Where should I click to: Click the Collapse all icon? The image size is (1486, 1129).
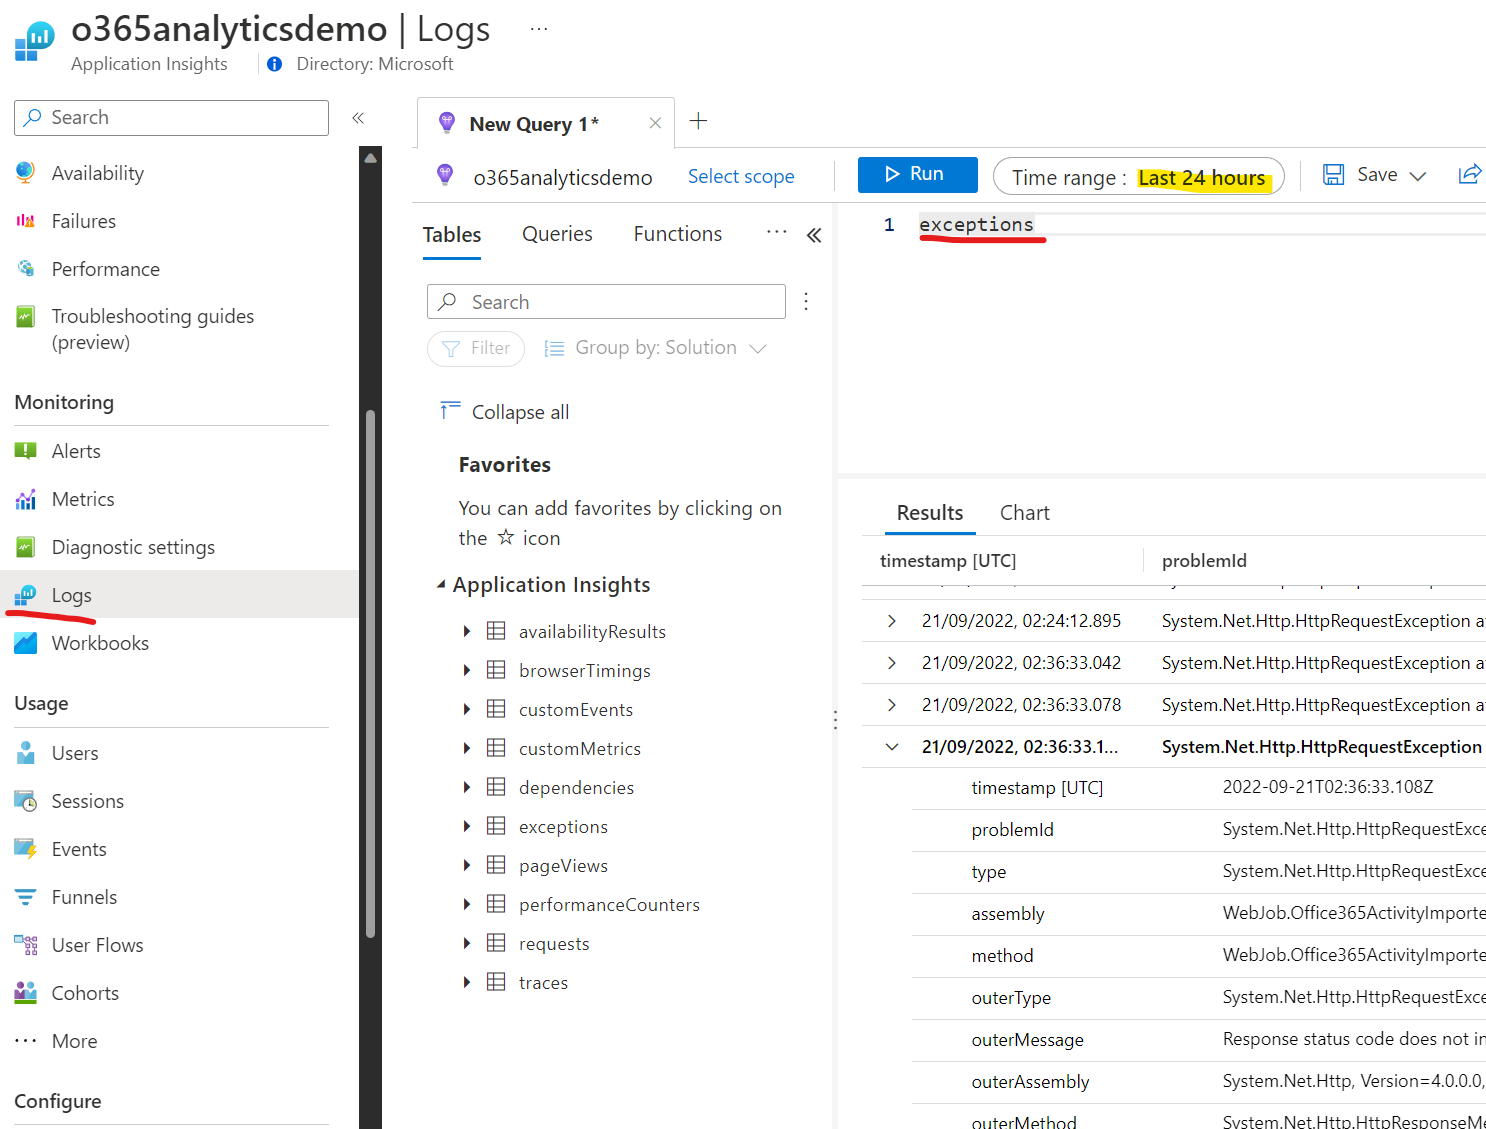(x=450, y=410)
